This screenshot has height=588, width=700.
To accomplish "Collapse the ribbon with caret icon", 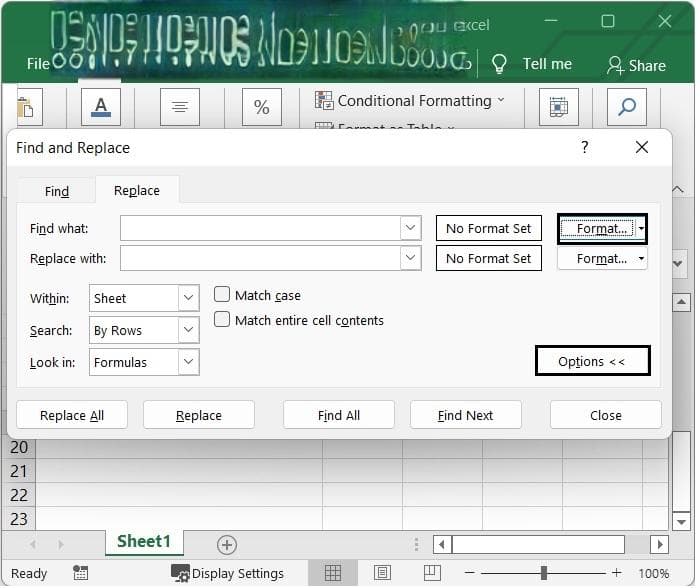I will 678,189.
